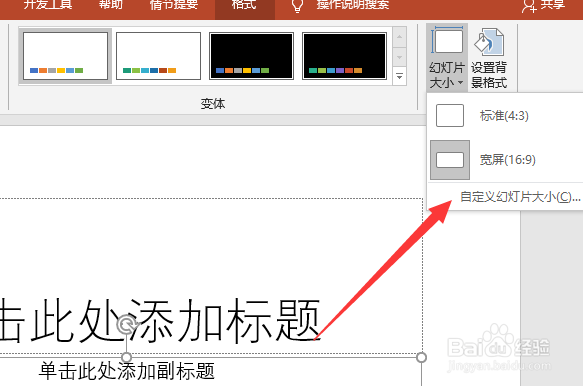
Task: Open the 情节提要 ribbon tab
Action: pos(174,5)
